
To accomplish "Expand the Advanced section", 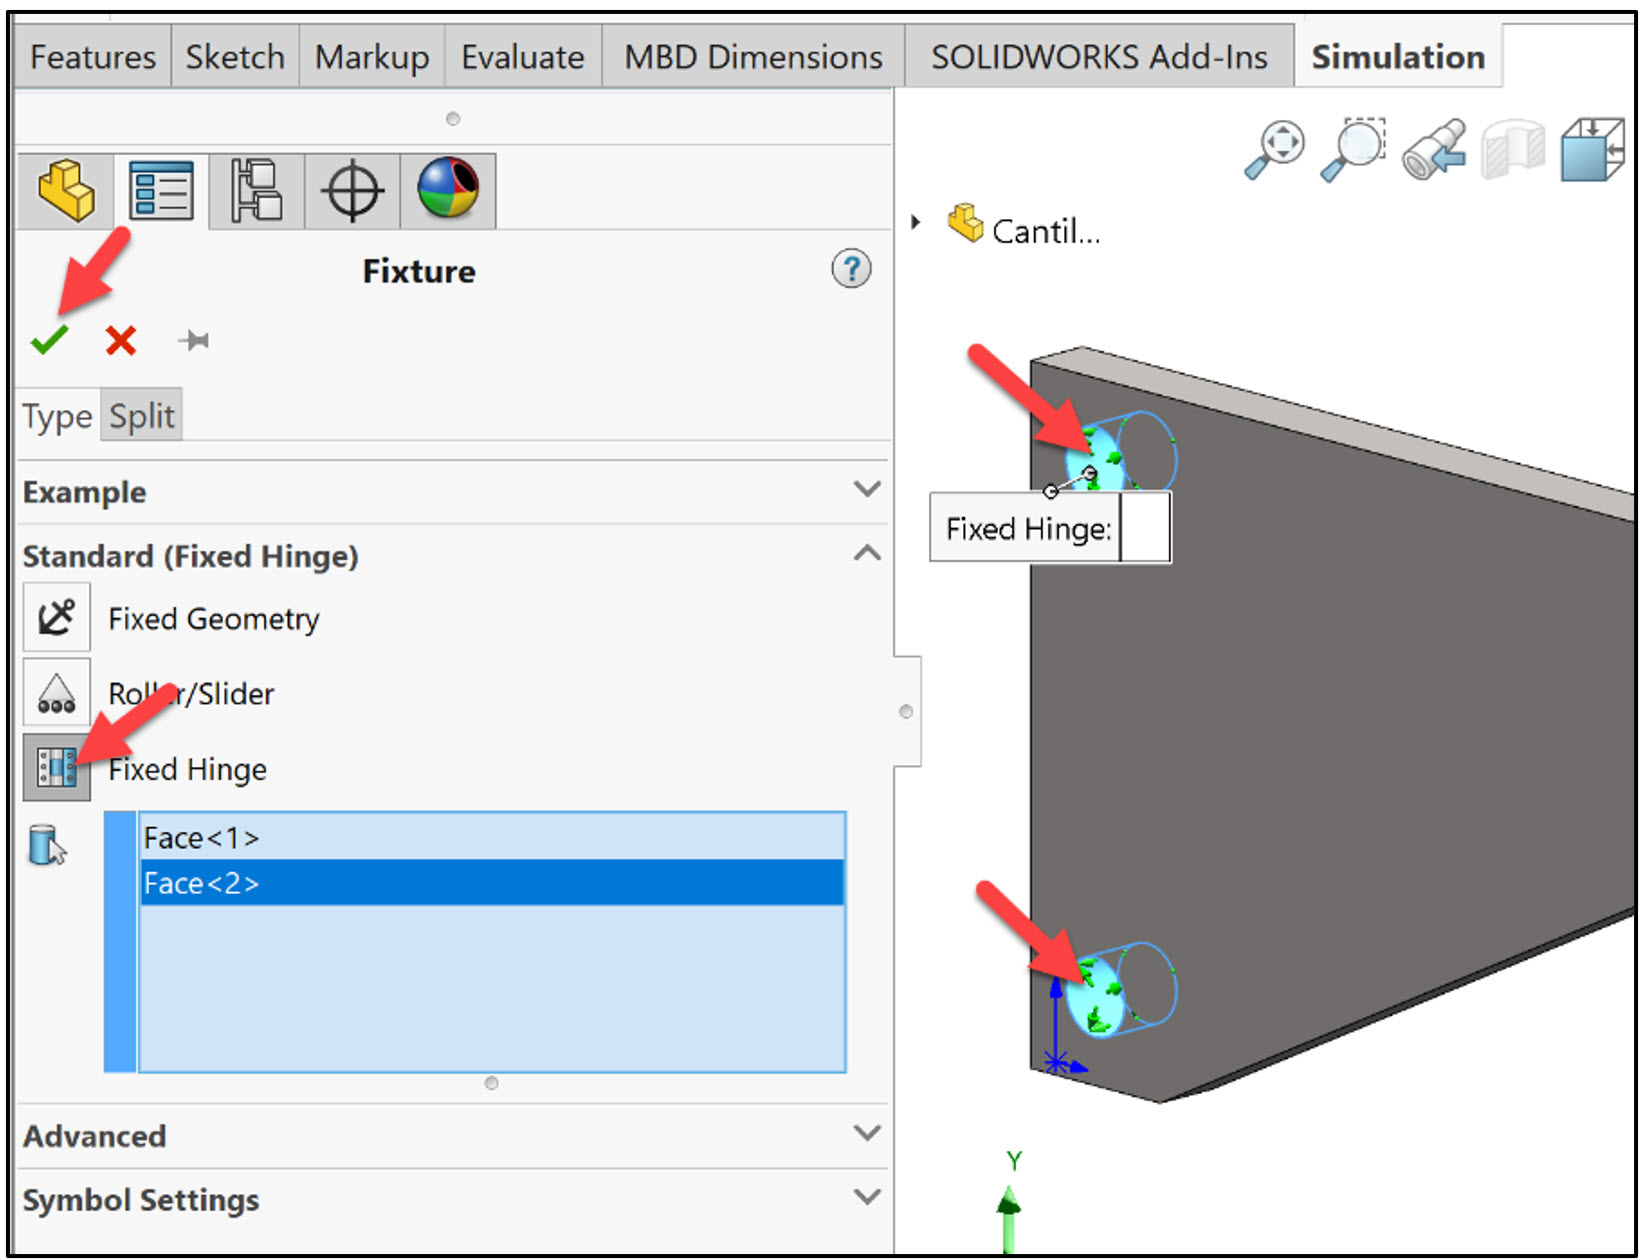I will [x=866, y=1133].
